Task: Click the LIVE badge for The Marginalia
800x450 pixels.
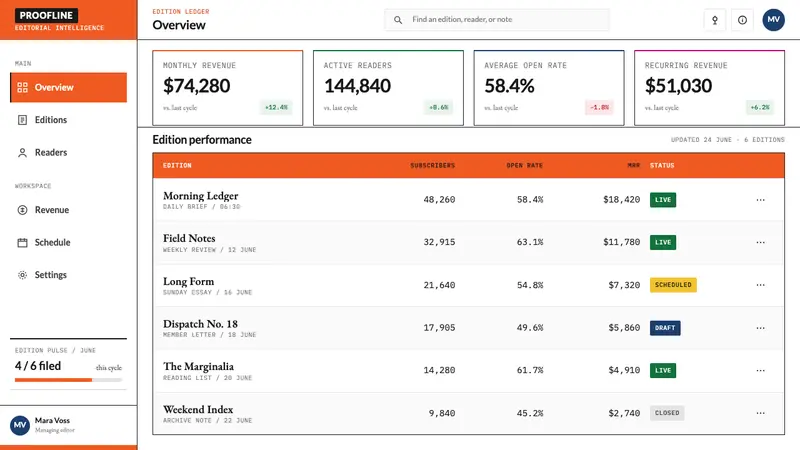Action: pyautogui.click(x=663, y=370)
